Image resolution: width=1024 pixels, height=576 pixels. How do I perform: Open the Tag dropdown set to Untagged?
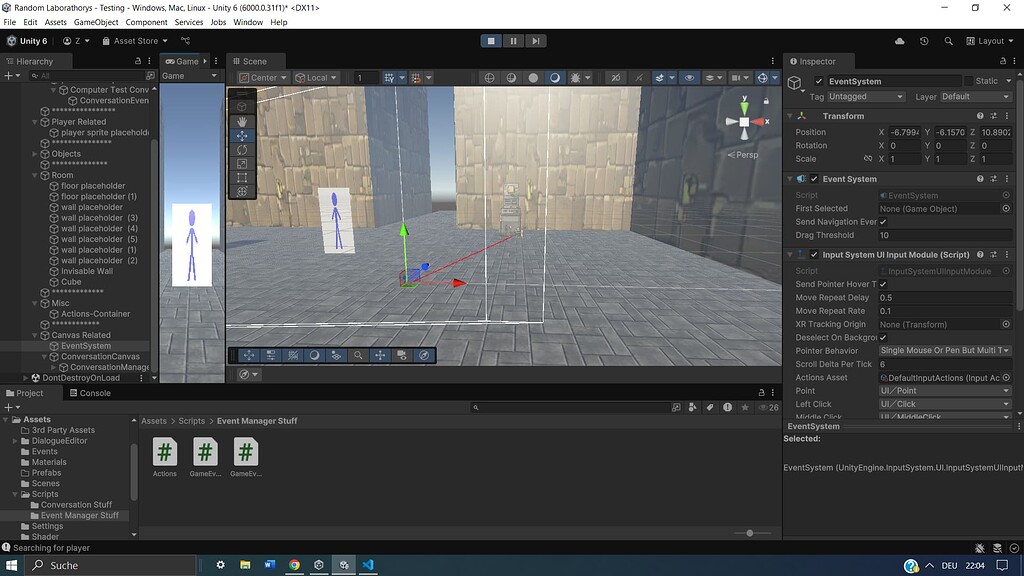point(865,96)
